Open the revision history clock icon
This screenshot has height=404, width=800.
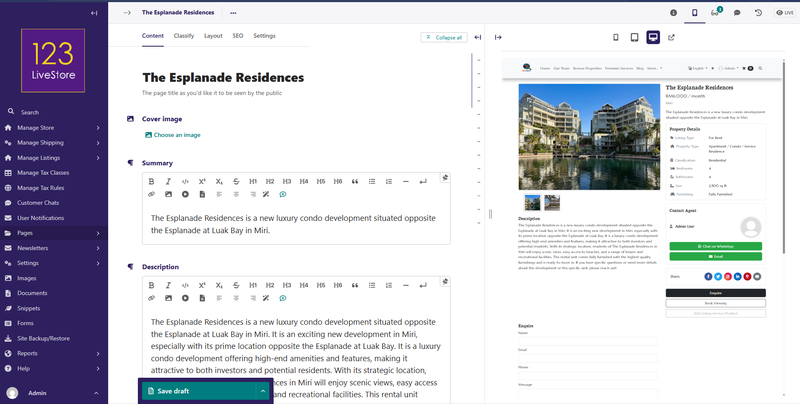pos(758,13)
